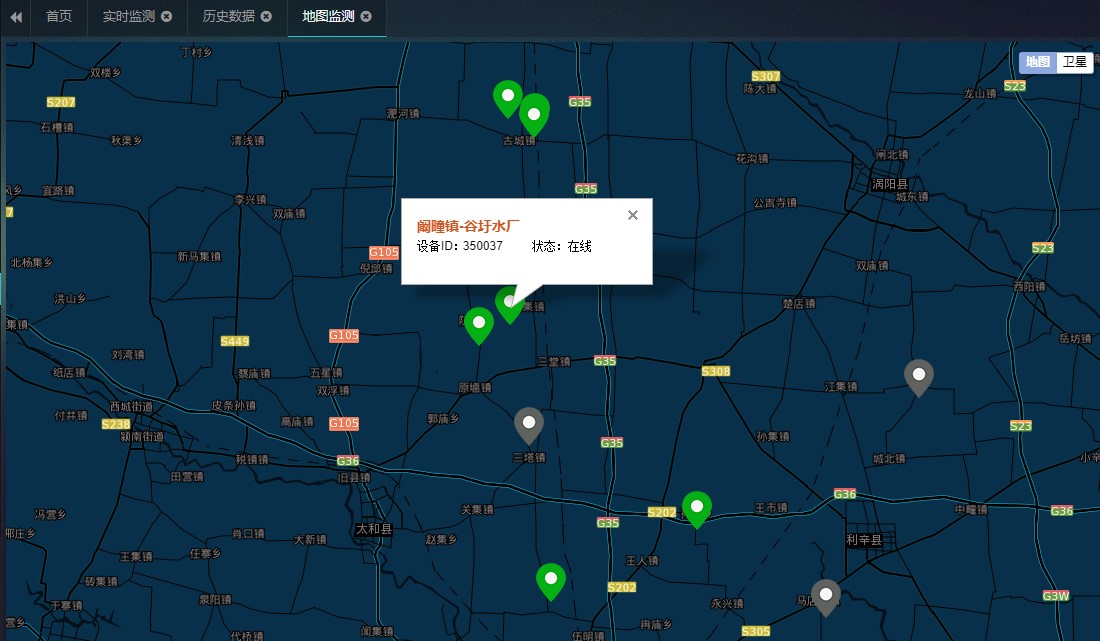Select the 地图 map view mode

click(x=1038, y=62)
